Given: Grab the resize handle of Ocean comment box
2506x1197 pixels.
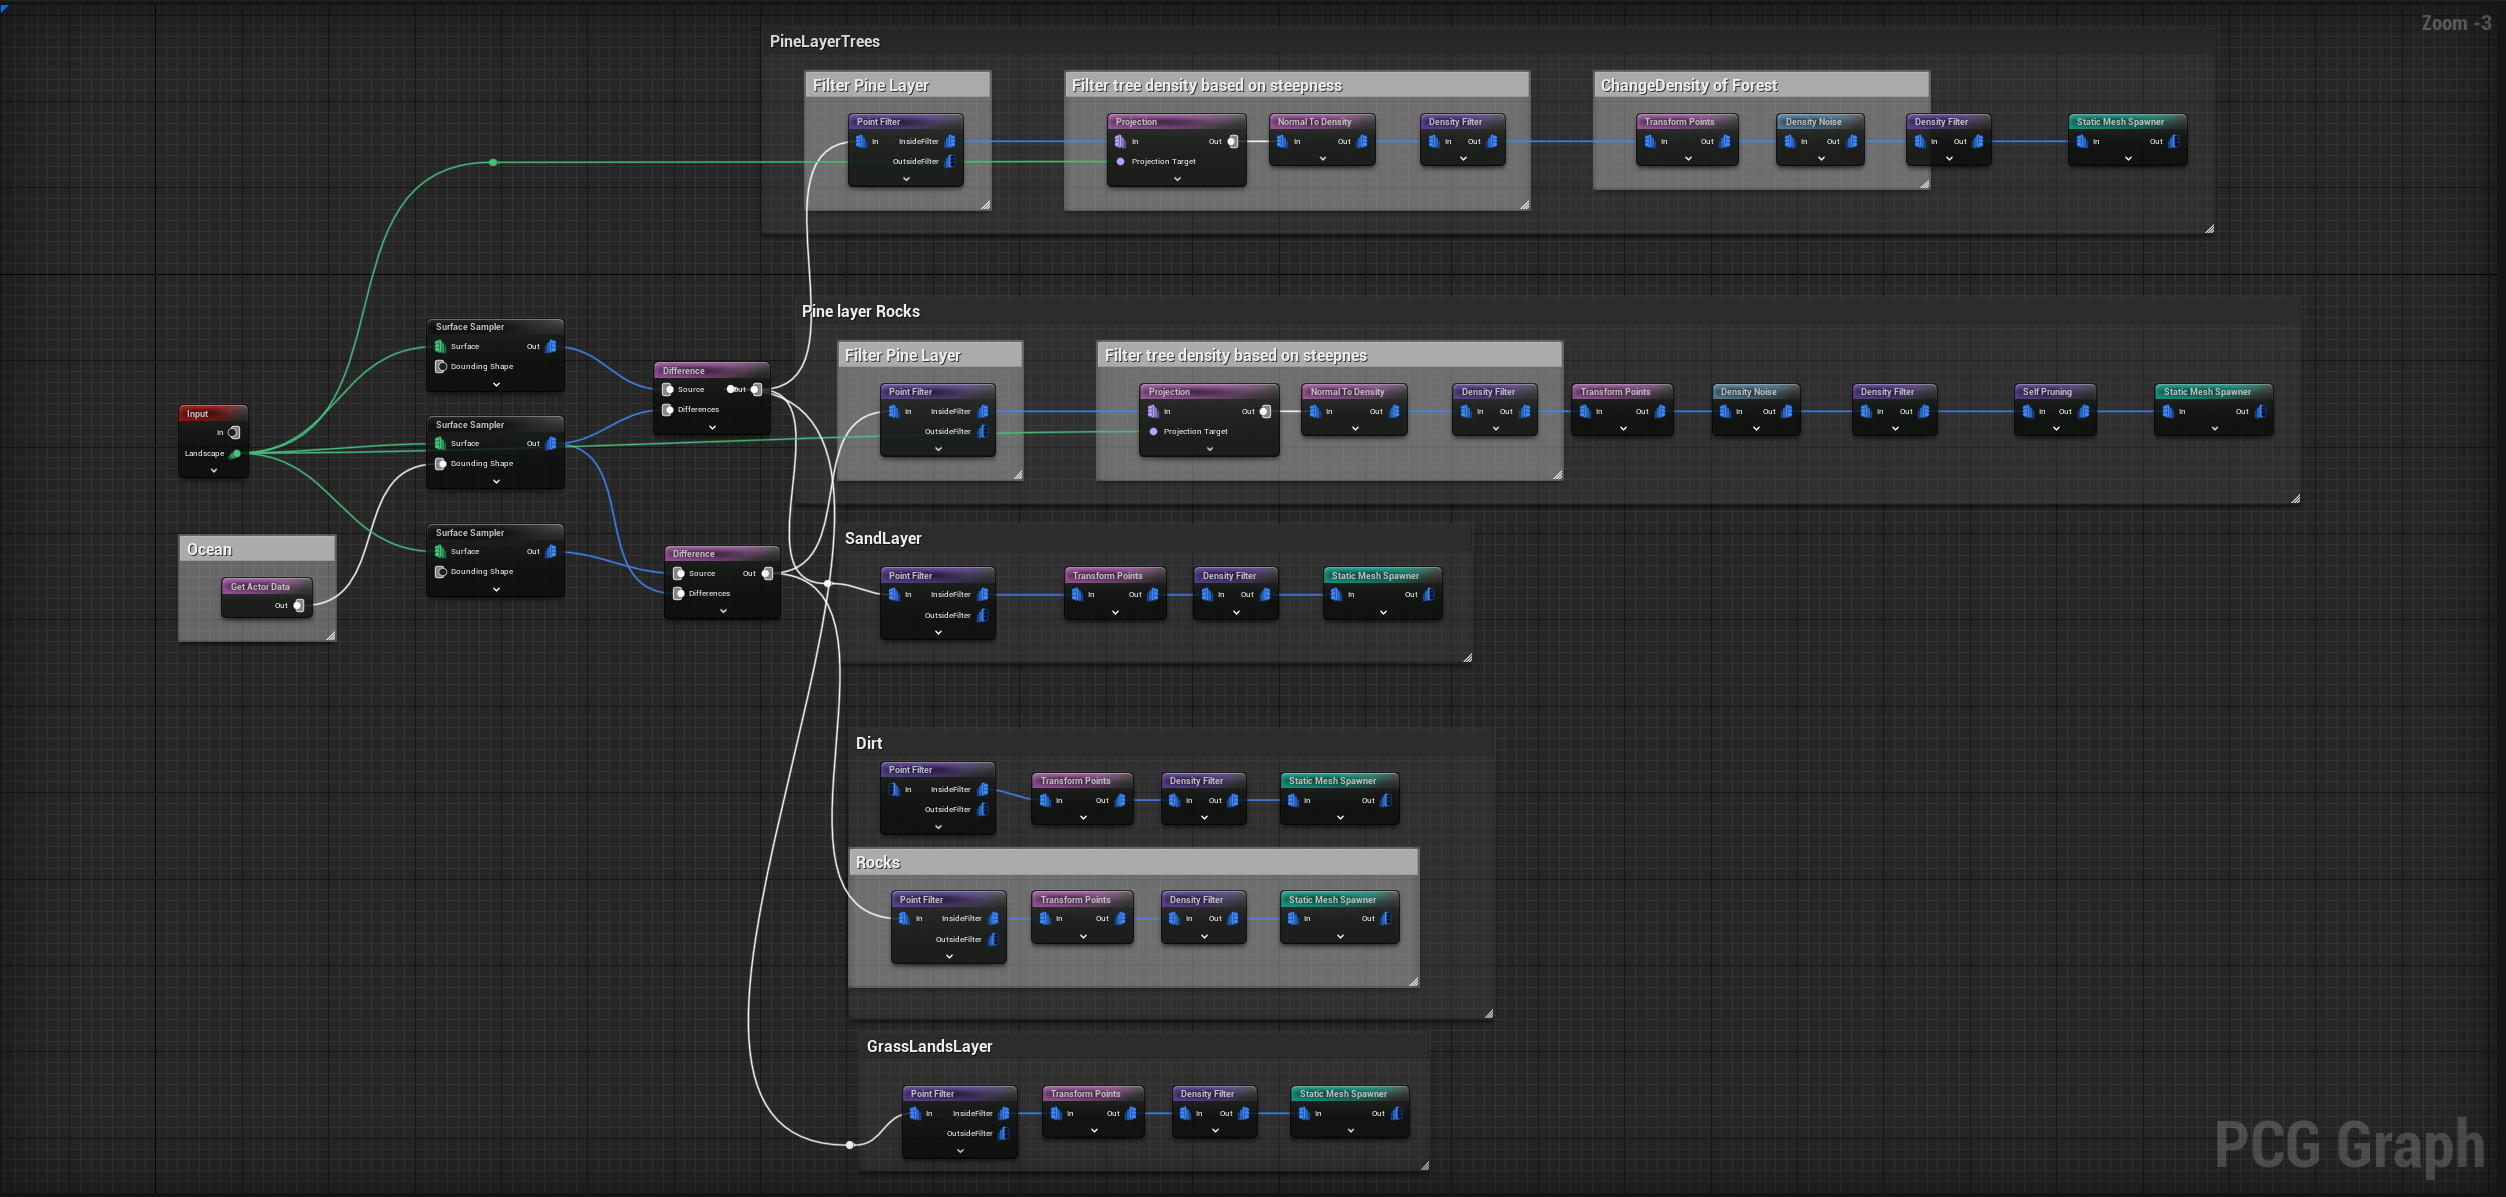Looking at the screenshot, I should point(330,636).
